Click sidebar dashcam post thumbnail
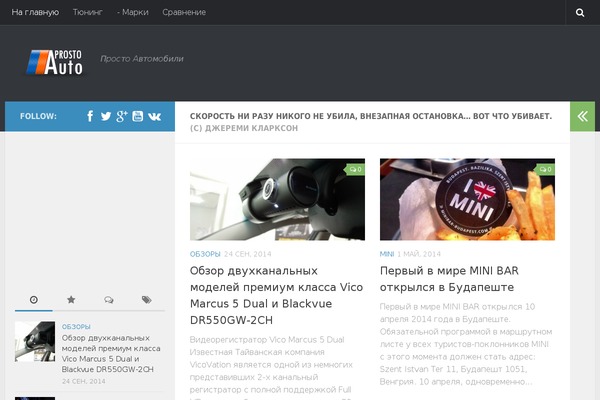Image resolution: width=600 pixels, height=400 pixels. click(x=35, y=341)
